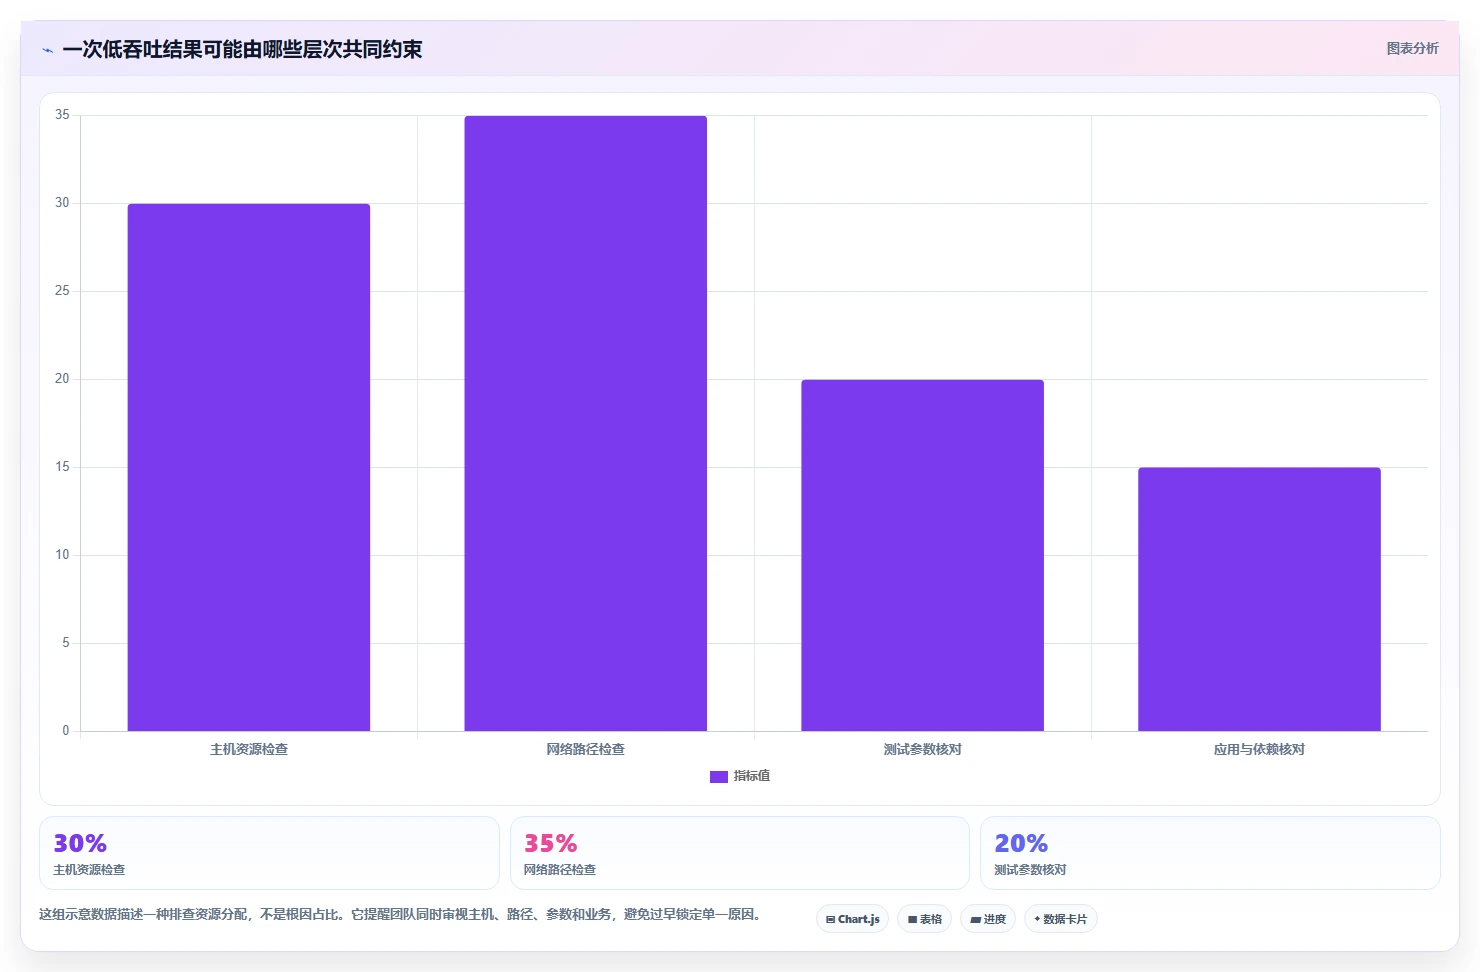Click the y-axis value 30
Image resolution: width=1480 pixels, height=972 pixels.
coord(62,203)
